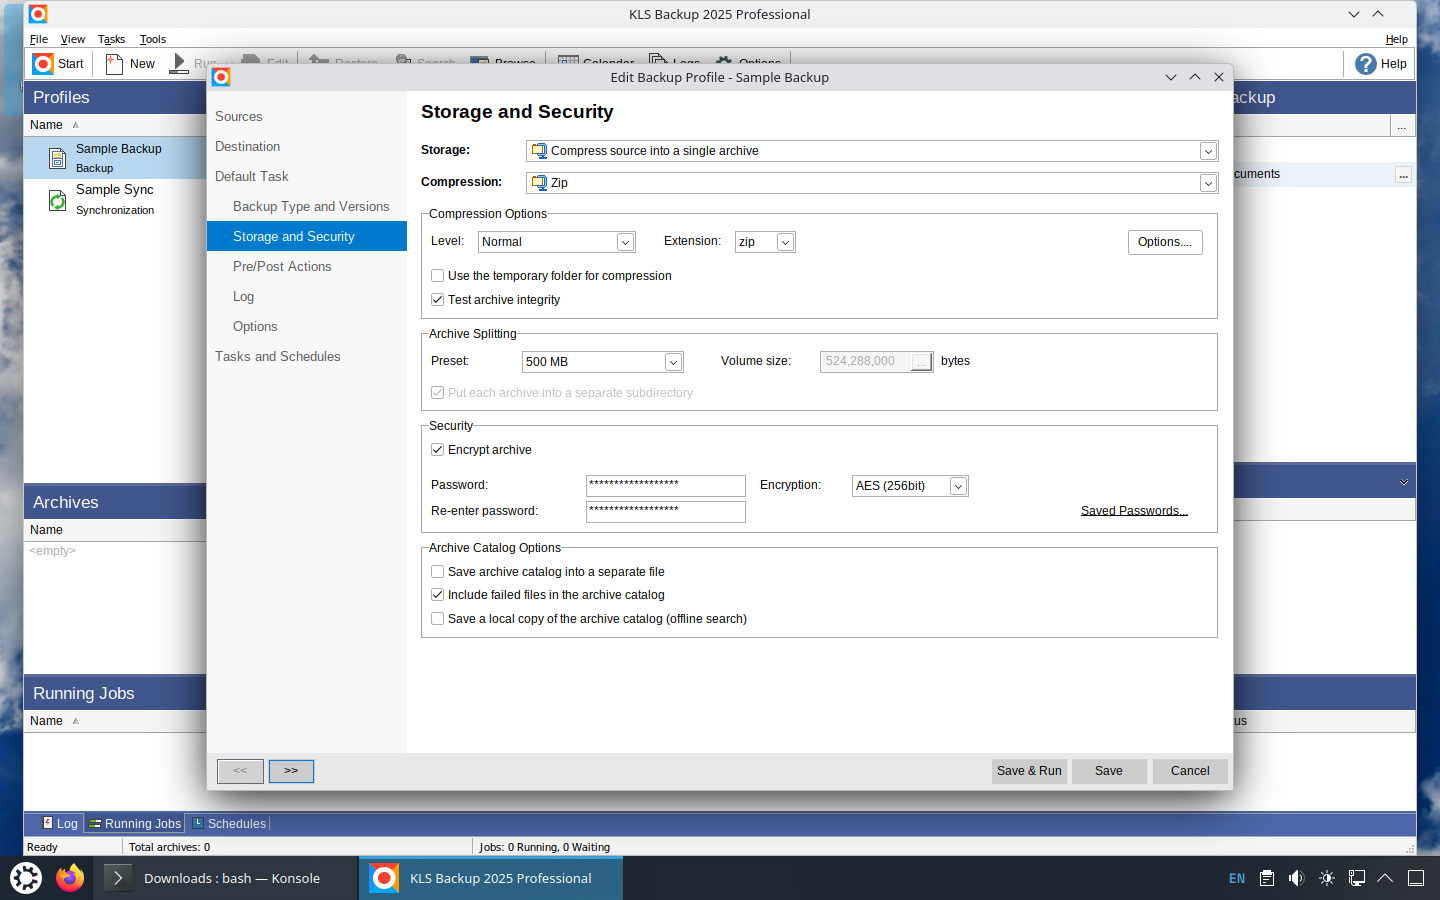Image resolution: width=1440 pixels, height=900 pixels.
Task: Select Tasks and Schedules in sidebar
Action: point(307,357)
